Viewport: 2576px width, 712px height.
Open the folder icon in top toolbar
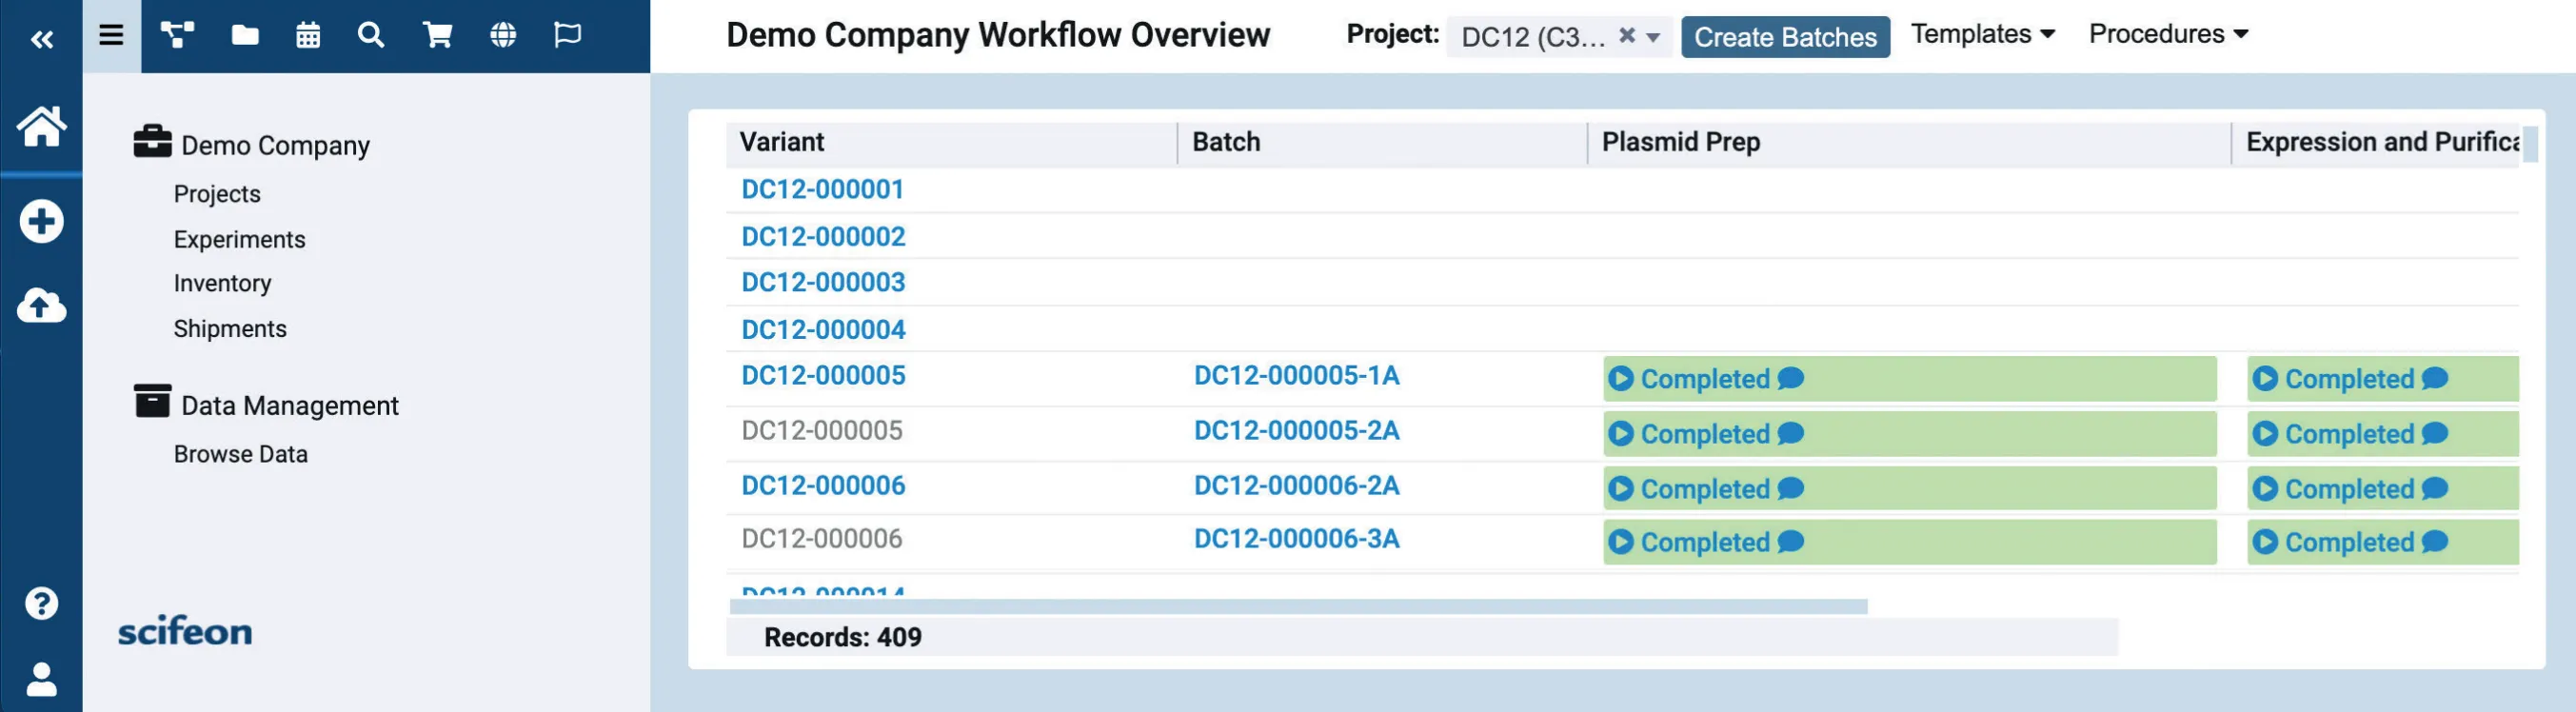pos(245,35)
